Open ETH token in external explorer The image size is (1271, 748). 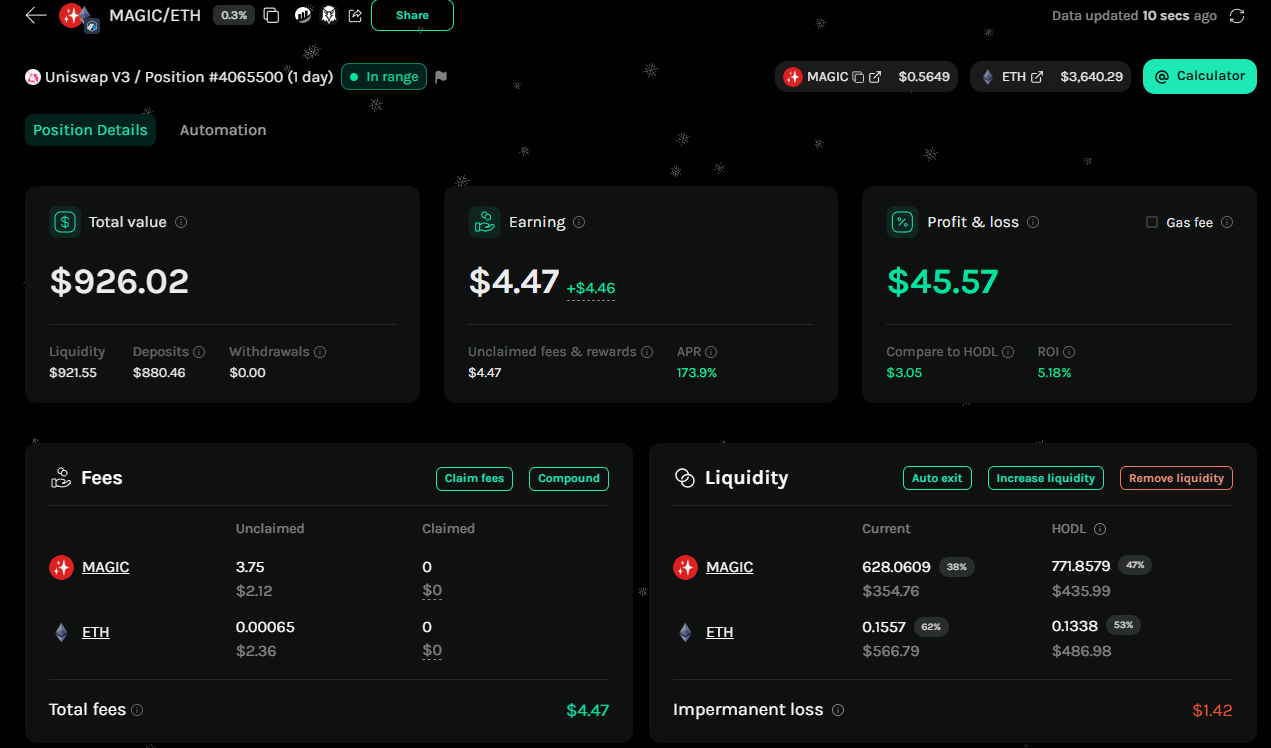coord(1037,77)
